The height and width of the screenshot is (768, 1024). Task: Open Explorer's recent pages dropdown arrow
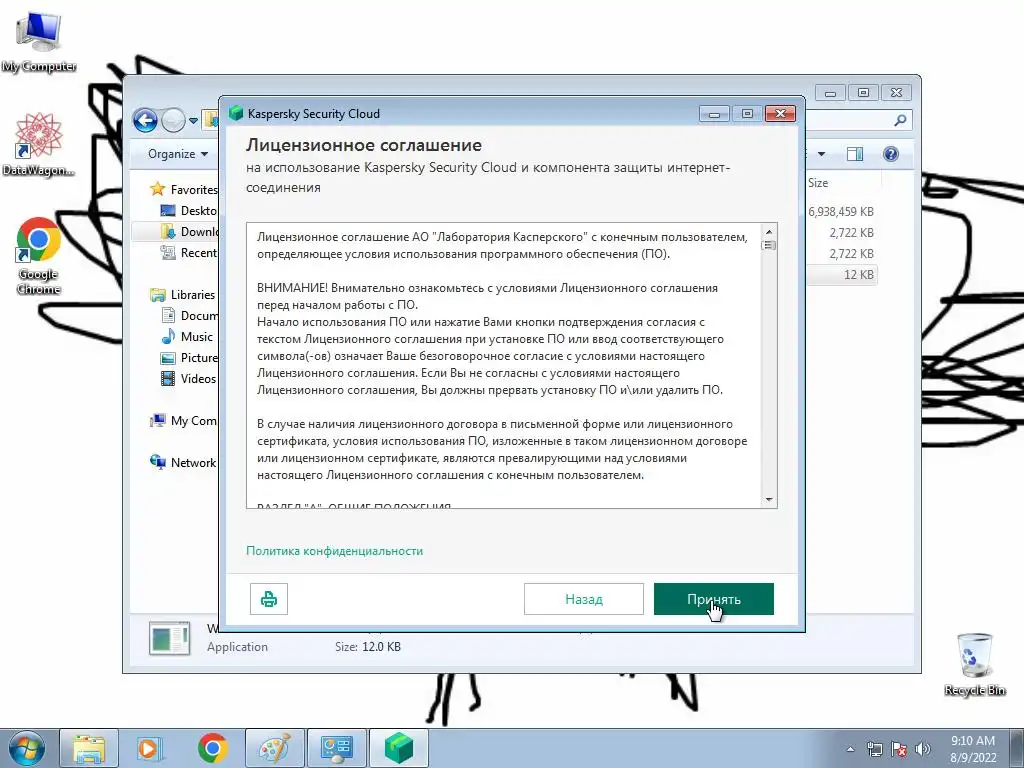coord(193,121)
